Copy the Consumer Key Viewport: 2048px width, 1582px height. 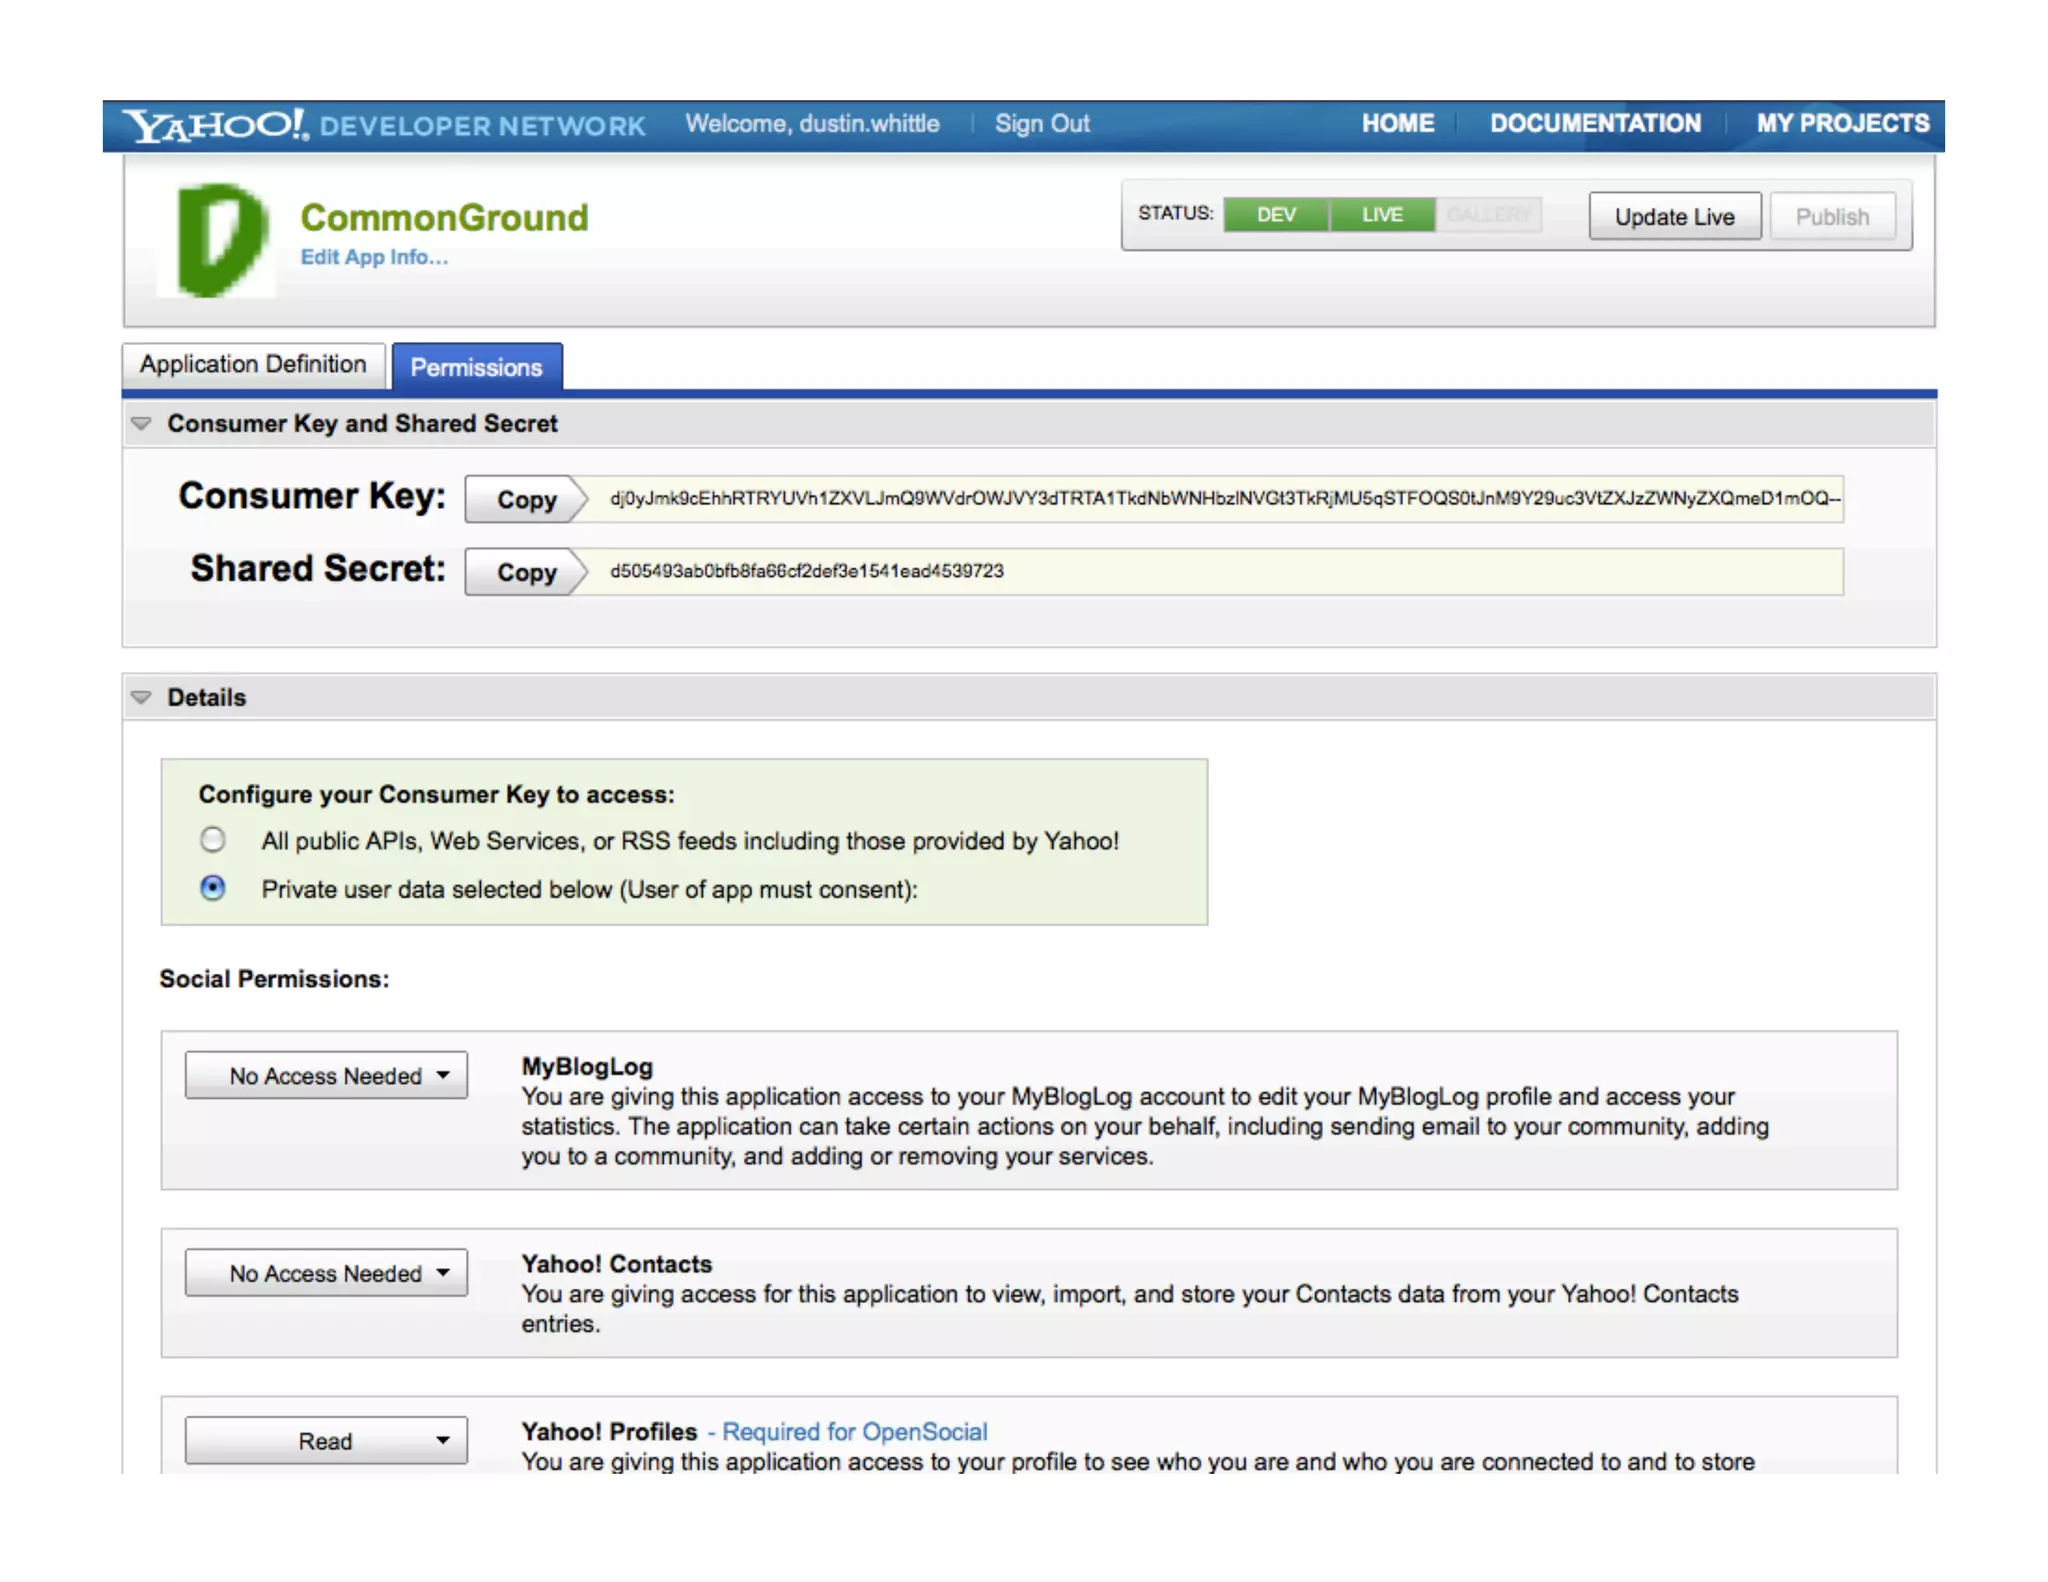(526, 499)
